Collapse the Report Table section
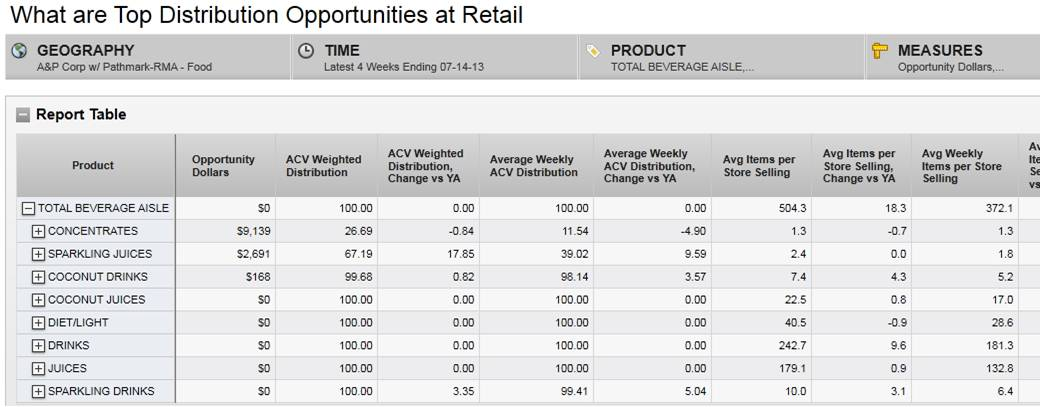This screenshot has width=1041, height=407. (22, 115)
